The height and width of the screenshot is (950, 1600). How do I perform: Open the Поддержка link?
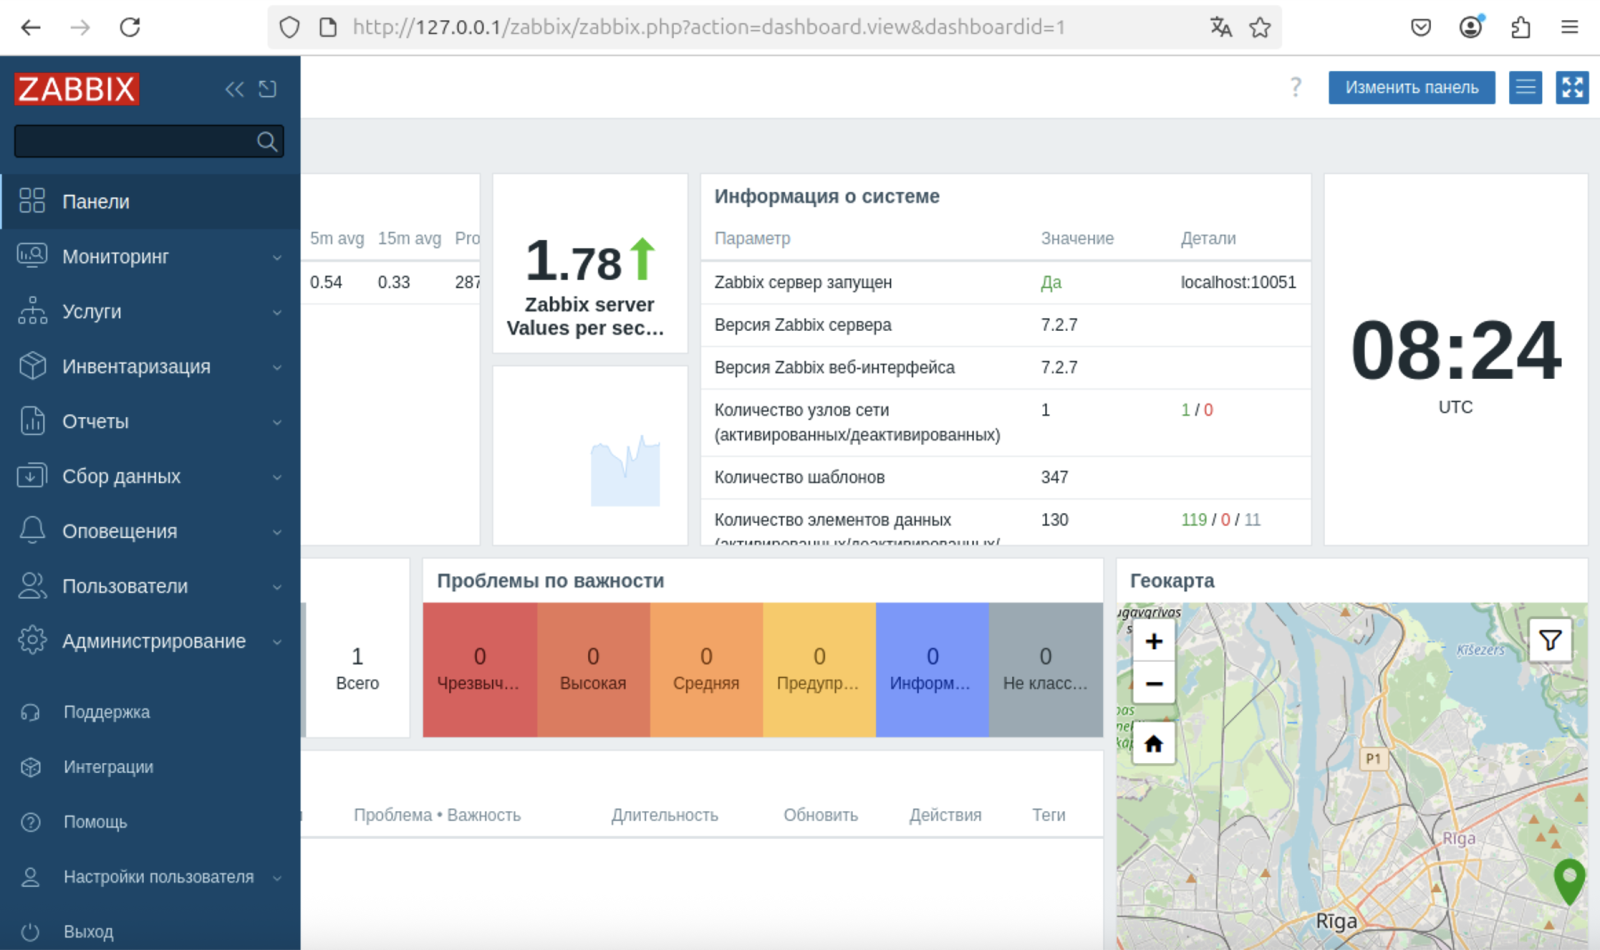point(106,712)
